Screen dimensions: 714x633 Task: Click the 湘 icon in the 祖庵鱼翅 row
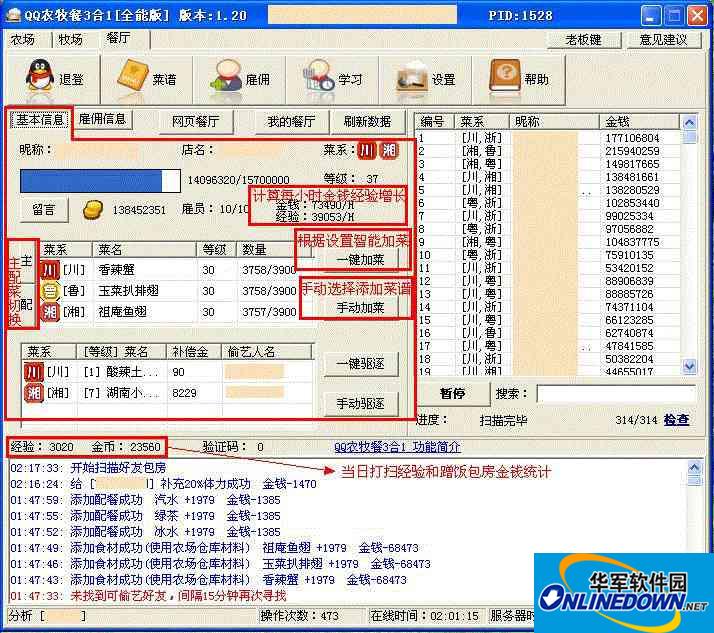pyautogui.click(x=50, y=312)
